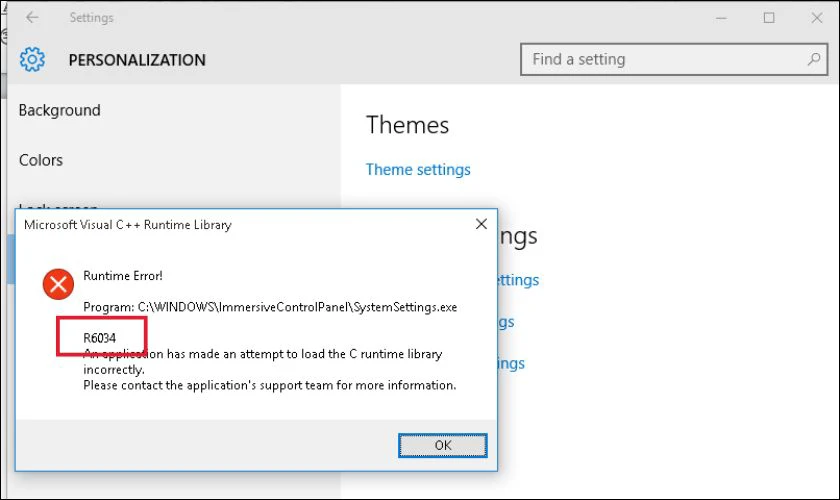
Task: Click the 'Please contact the application's support team' line
Action: tap(269, 385)
